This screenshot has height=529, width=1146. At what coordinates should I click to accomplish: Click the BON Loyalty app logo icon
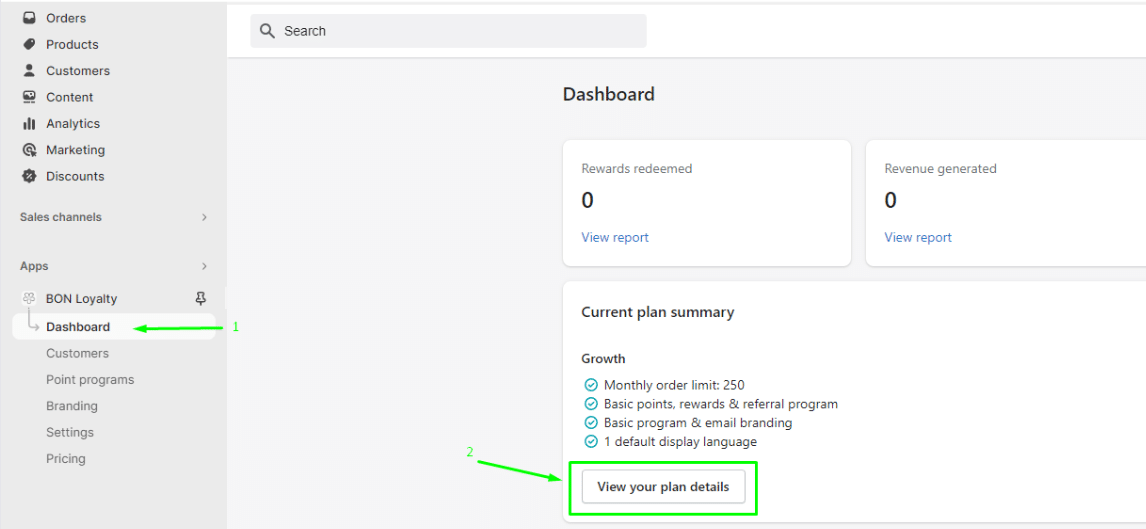click(x=29, y=298)
